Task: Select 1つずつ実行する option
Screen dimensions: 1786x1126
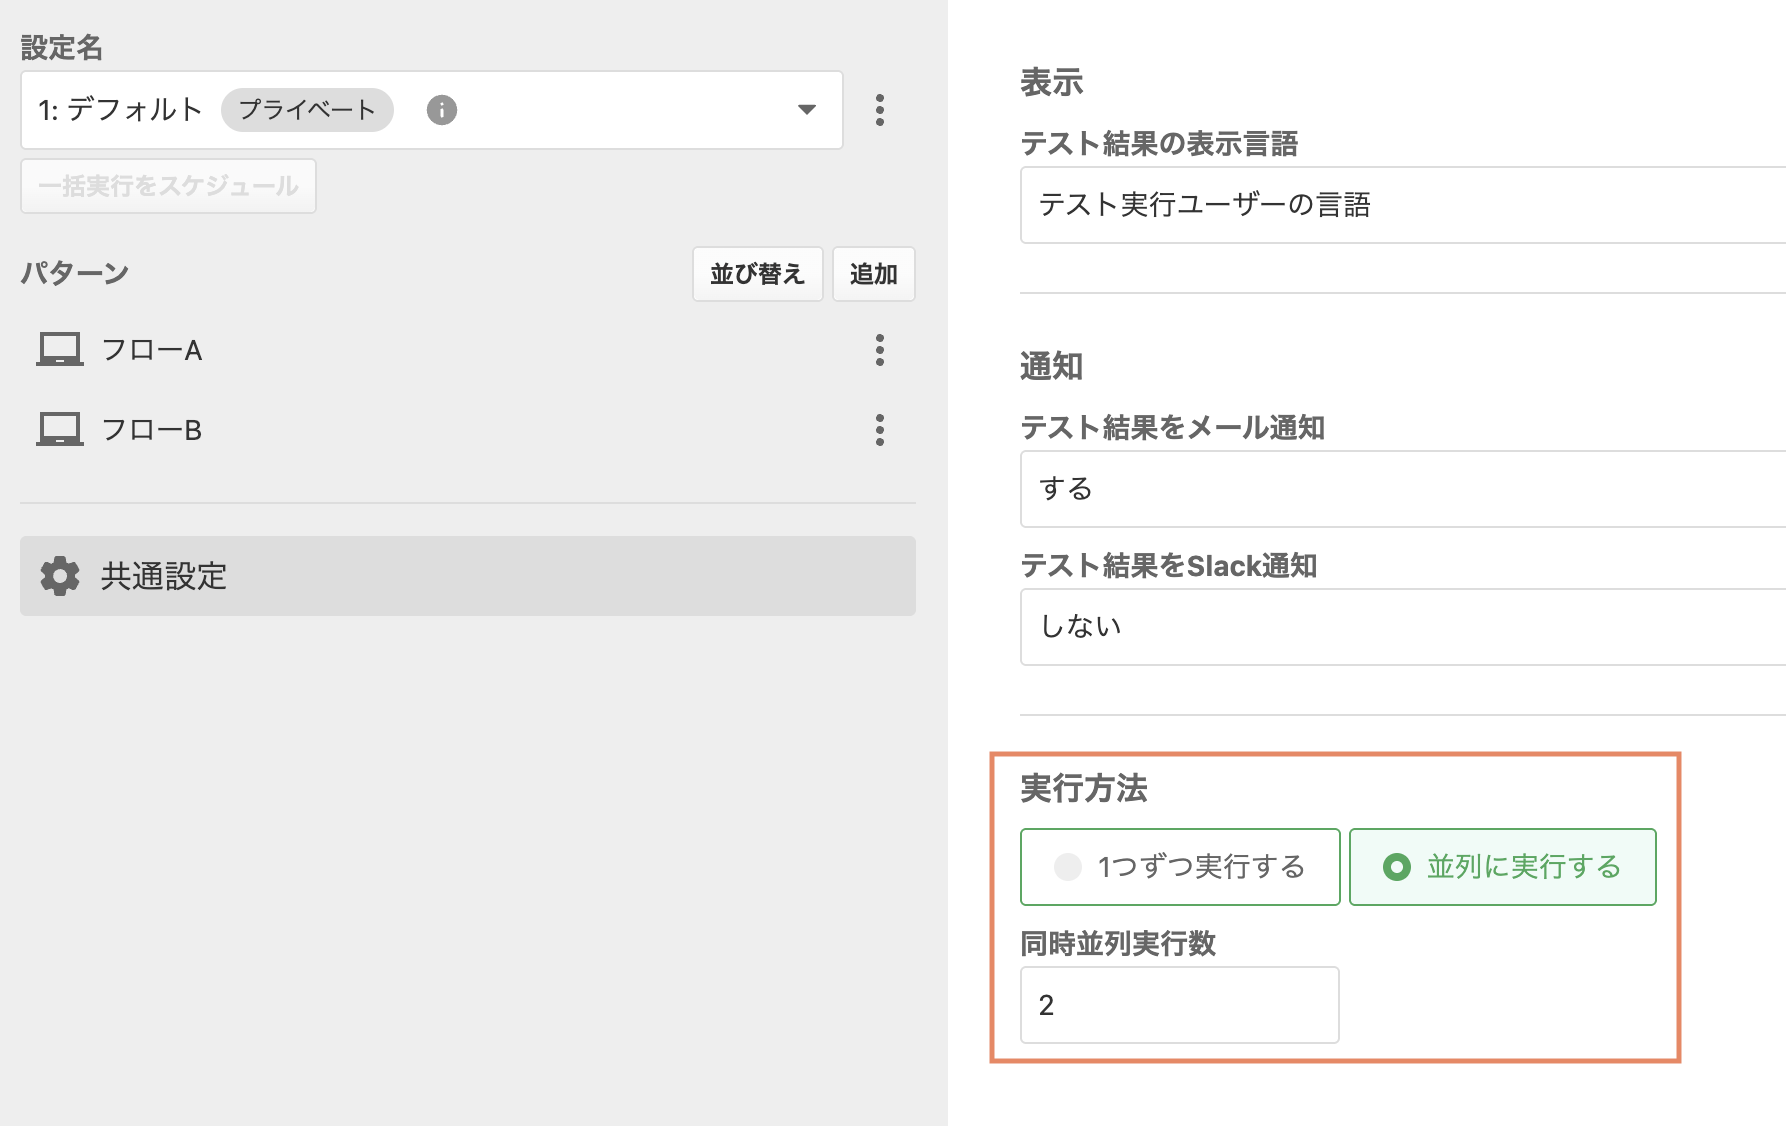Action: coord(1180,867)
